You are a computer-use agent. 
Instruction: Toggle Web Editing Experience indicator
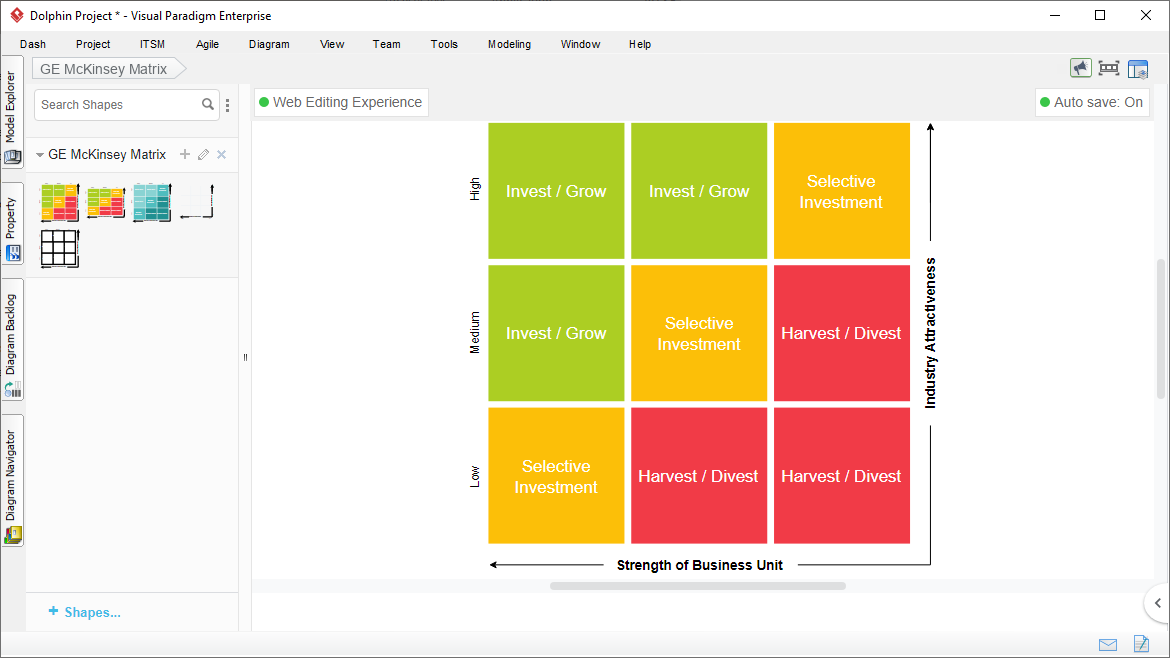[x=341, y=102]
